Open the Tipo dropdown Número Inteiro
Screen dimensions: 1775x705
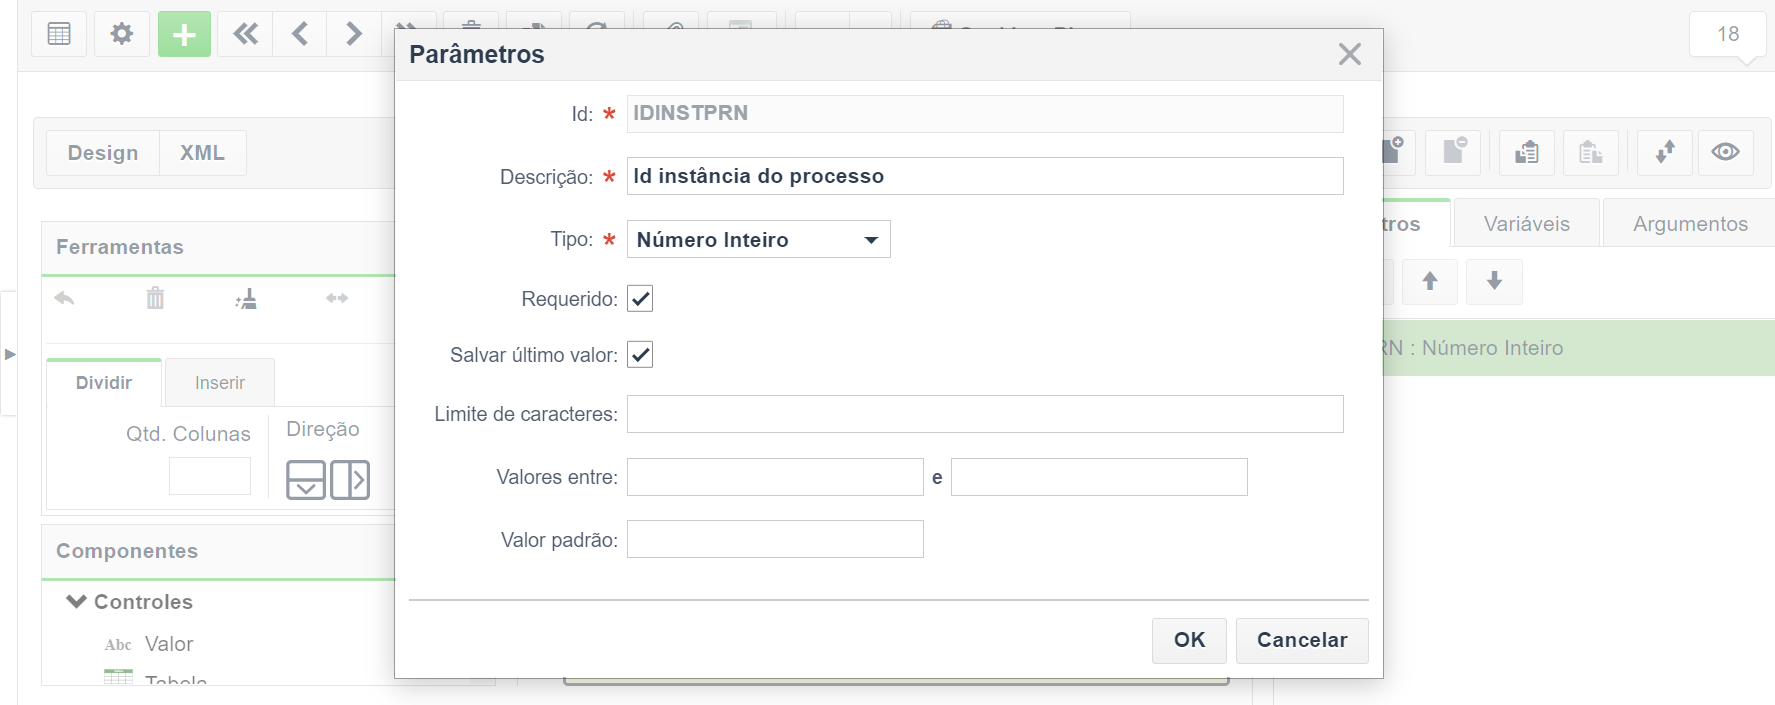tap(758, 240)
